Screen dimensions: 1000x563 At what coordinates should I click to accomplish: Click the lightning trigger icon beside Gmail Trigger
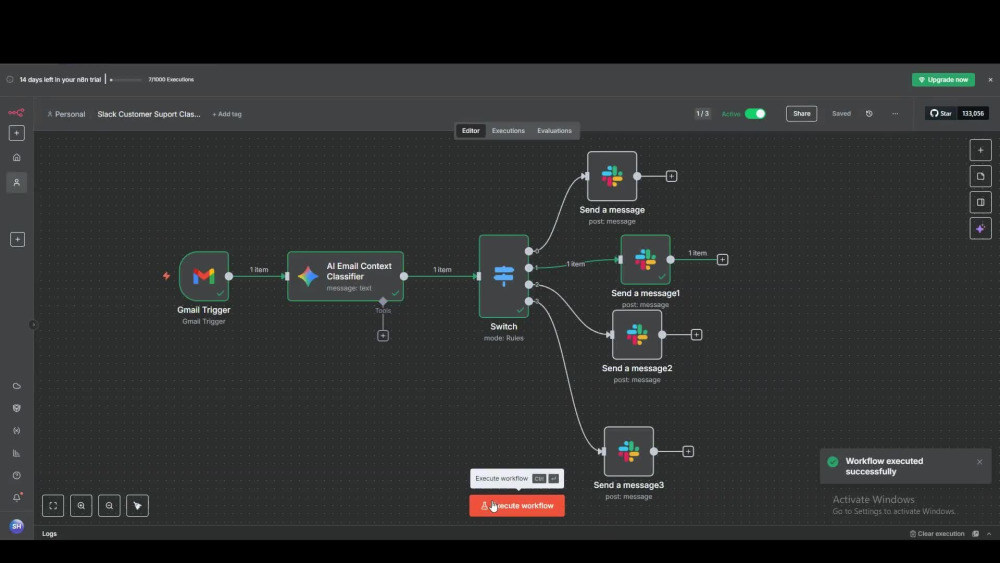pos(166,276)
